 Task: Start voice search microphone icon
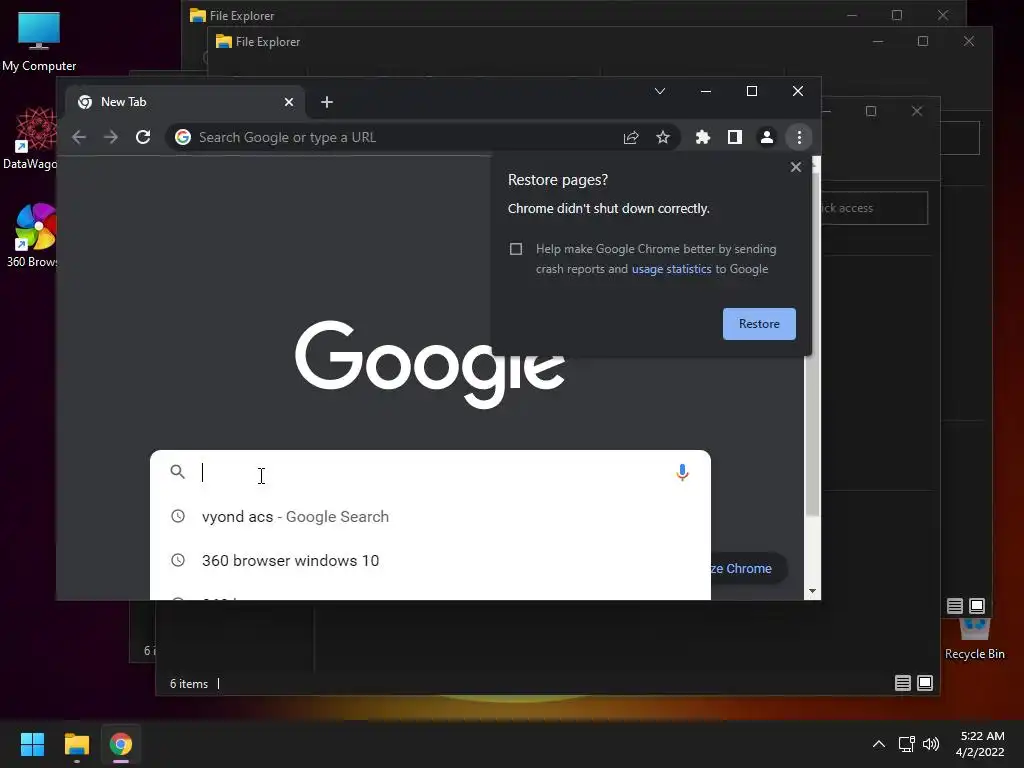tap(682, 472)
